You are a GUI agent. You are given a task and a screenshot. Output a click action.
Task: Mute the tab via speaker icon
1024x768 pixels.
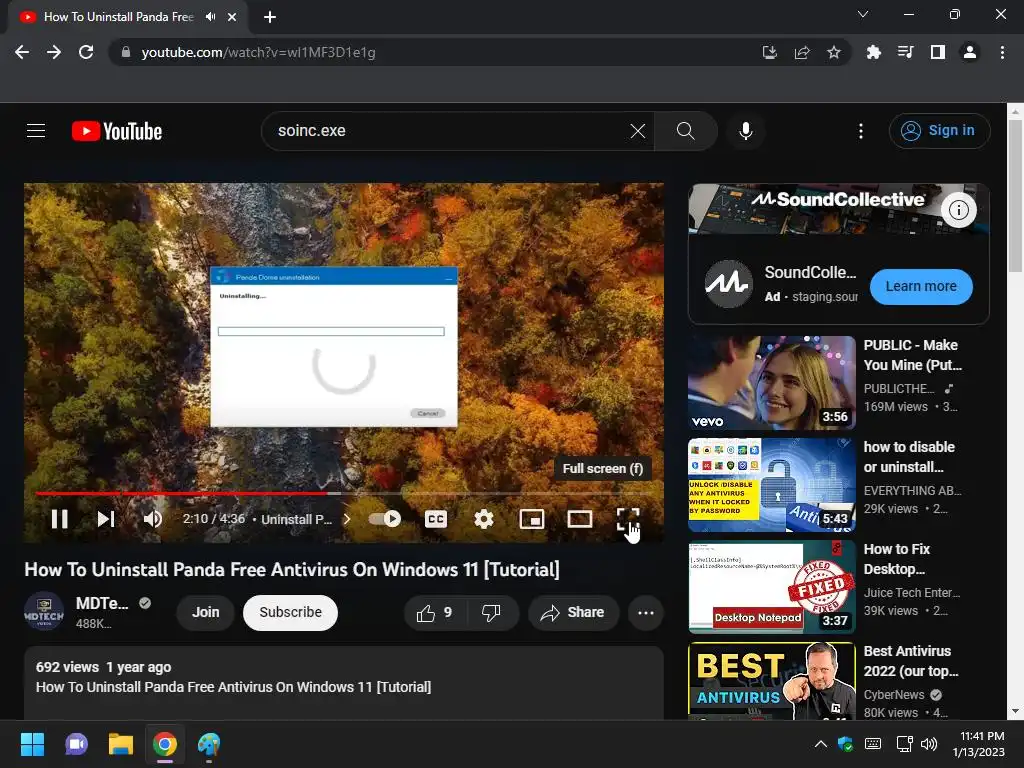pyautogui.click(x=210, y=17)
